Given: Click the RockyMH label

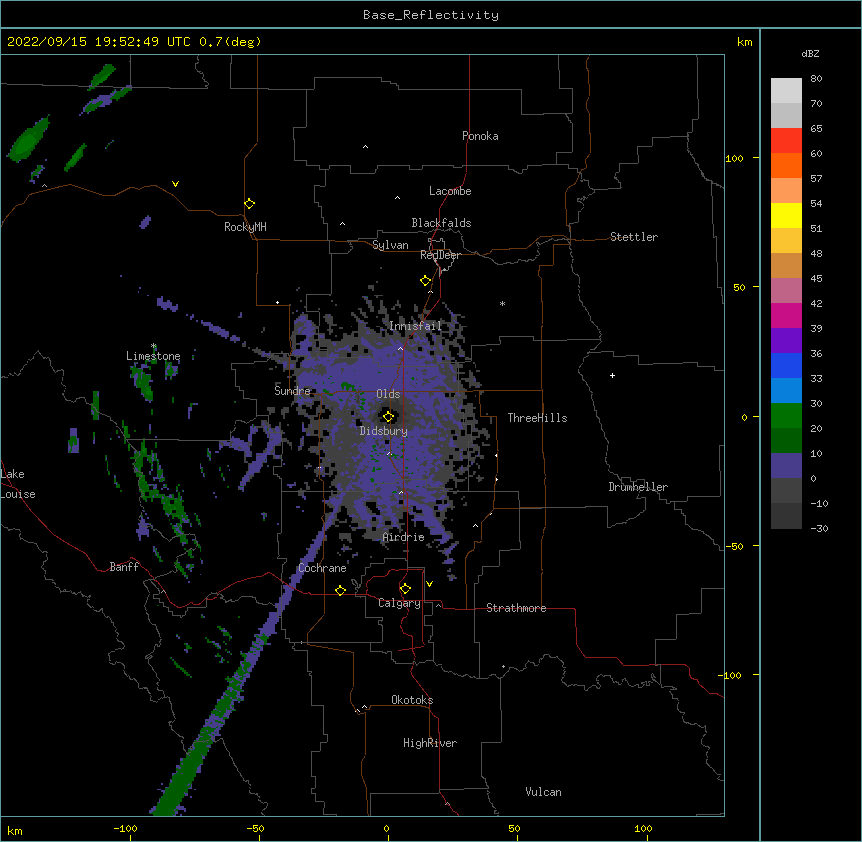Looking at the screenshot, I should click(x=245, y=227).
